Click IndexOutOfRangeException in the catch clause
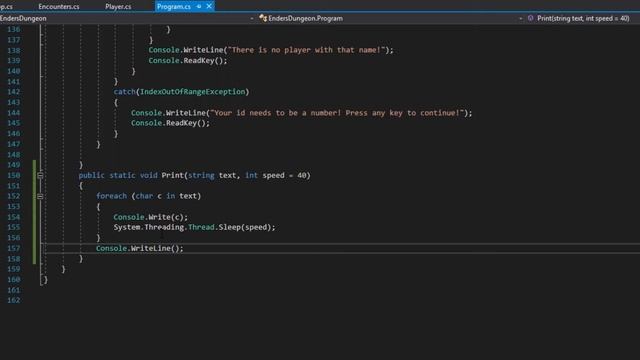This screenshot has height=360, width=640. coord(192,92)
